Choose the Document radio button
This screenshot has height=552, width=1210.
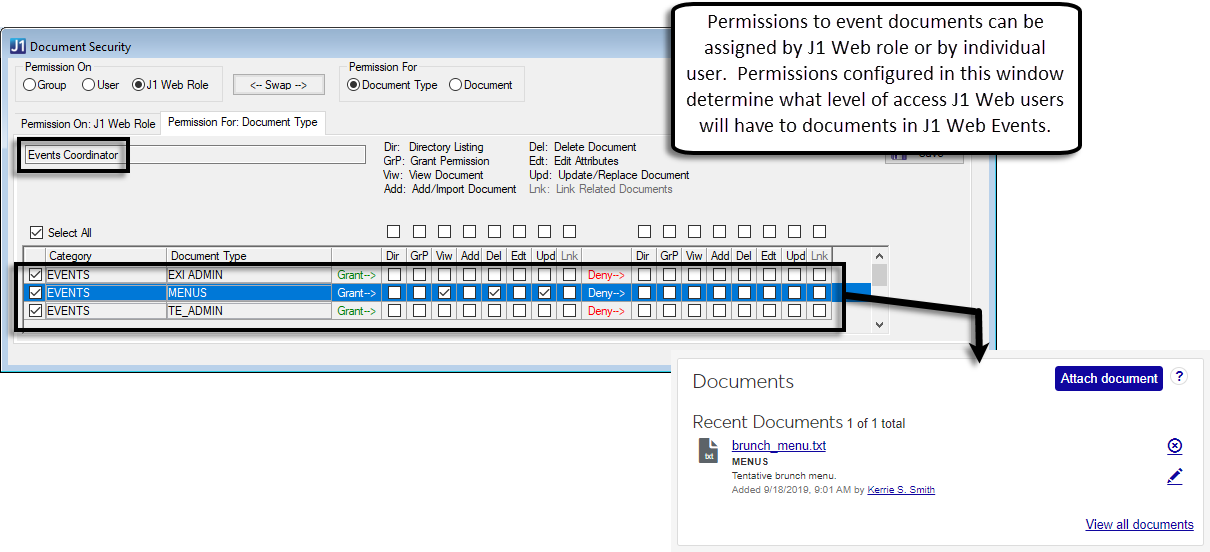click(x=456, y=85)
